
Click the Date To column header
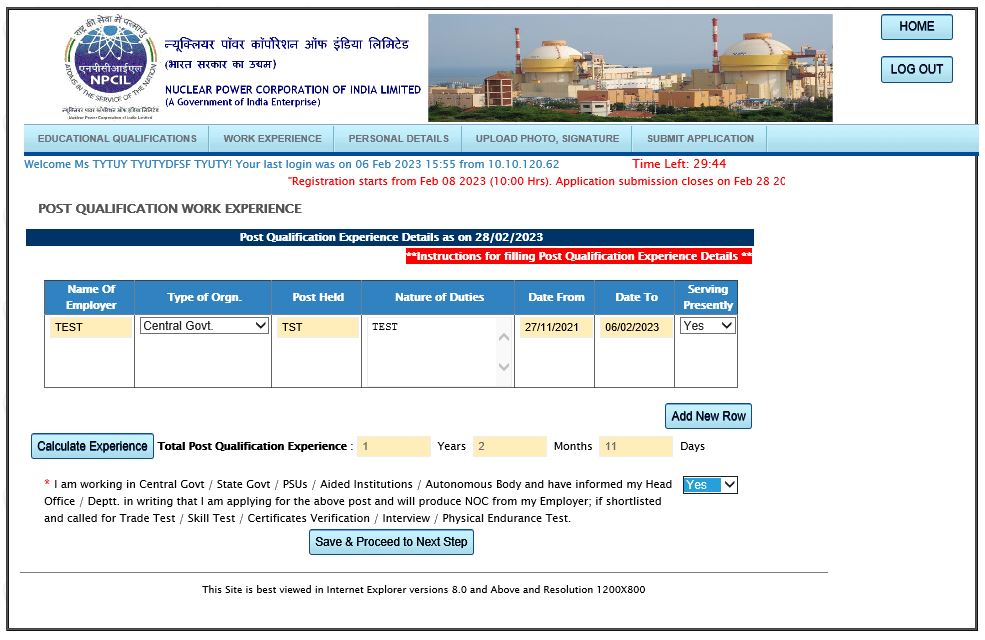tap(635, 298)
